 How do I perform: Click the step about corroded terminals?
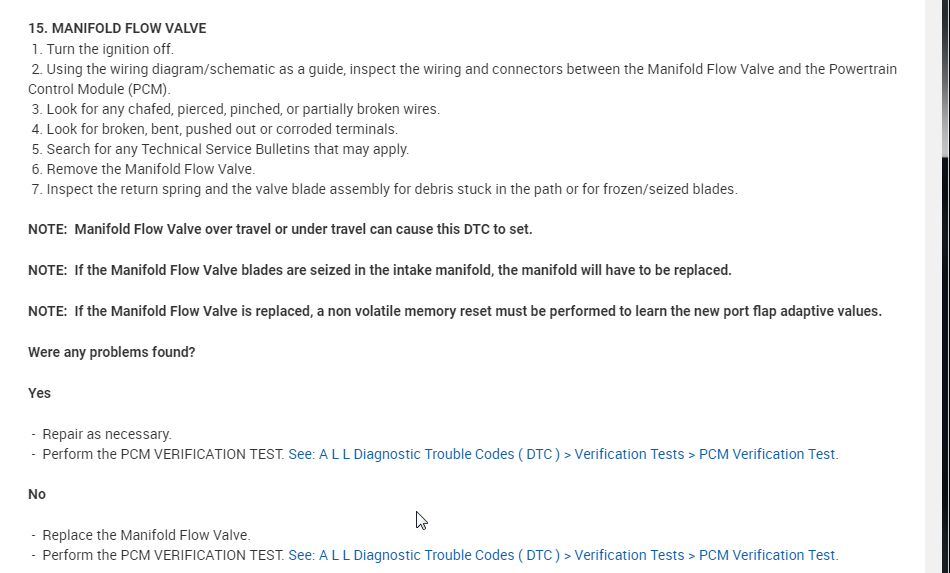click(221, 129)
